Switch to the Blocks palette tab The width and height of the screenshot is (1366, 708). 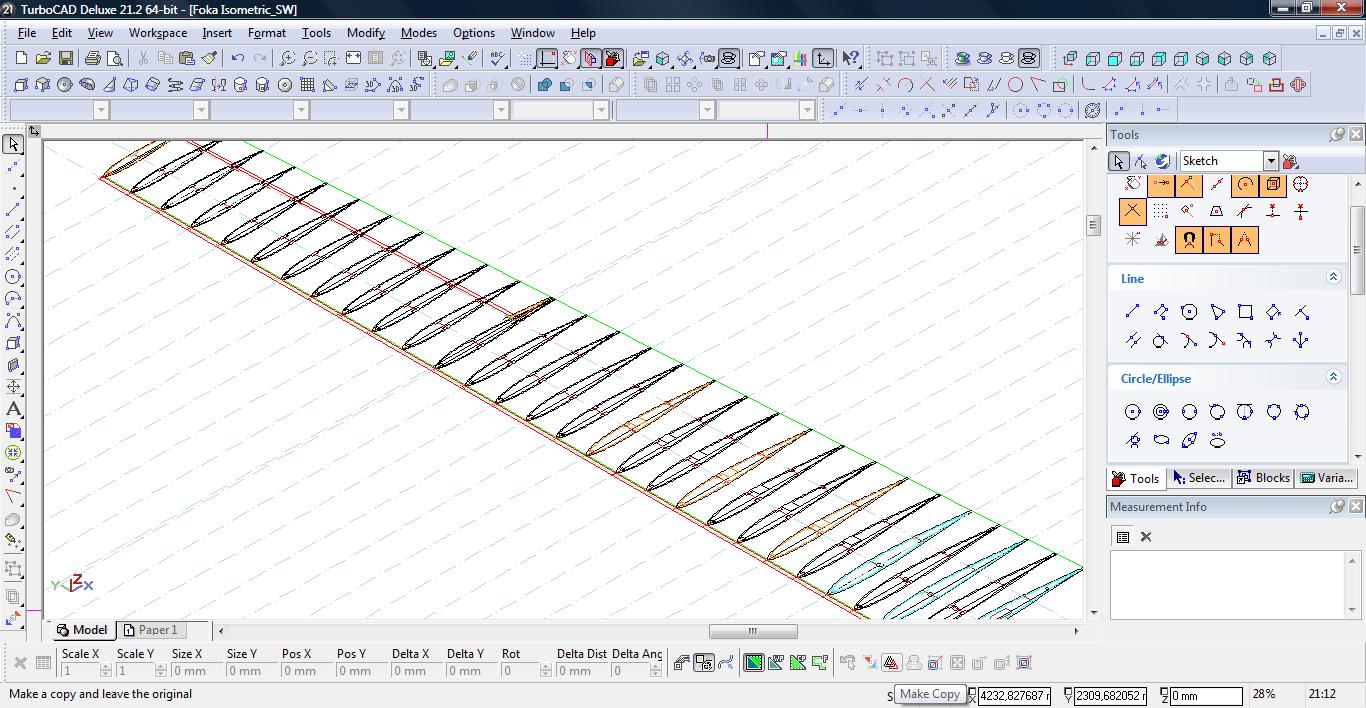pos(1263,478)
